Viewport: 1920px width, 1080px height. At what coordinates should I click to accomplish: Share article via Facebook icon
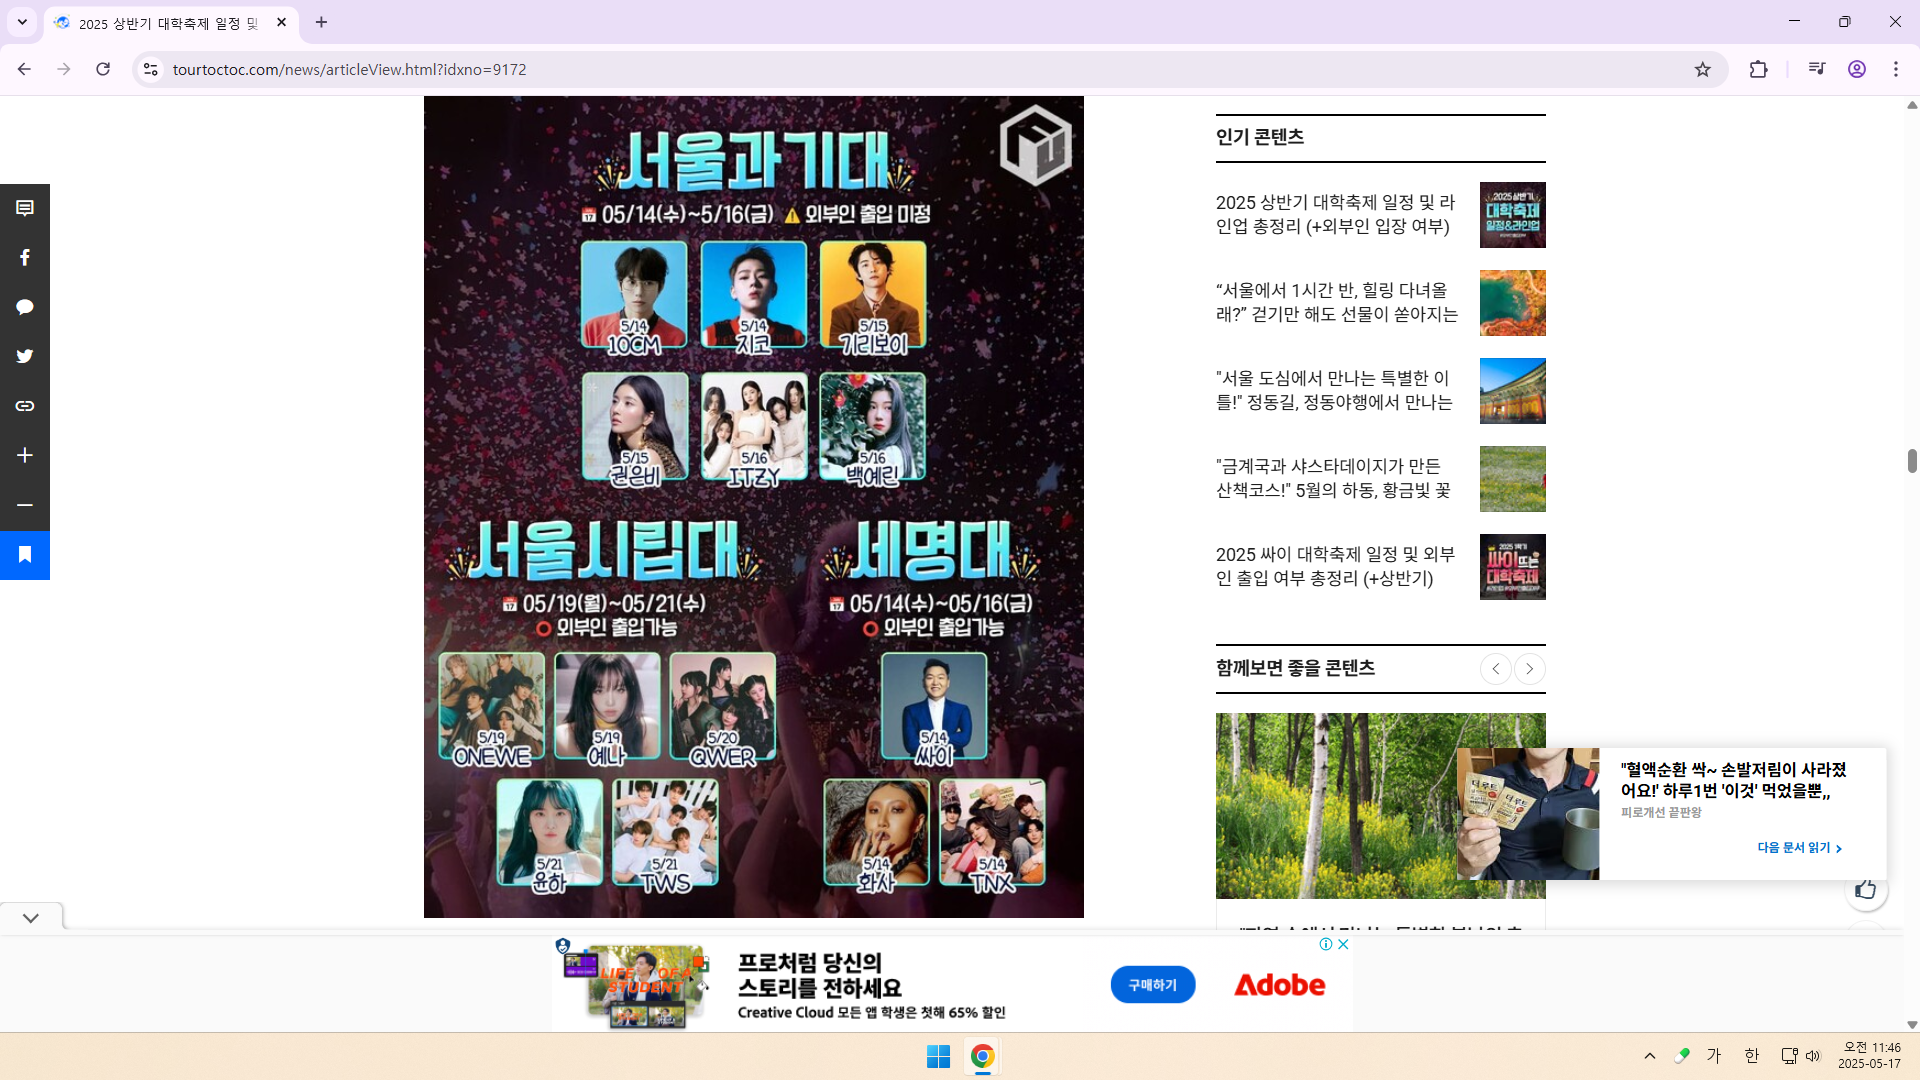point(25,258)
